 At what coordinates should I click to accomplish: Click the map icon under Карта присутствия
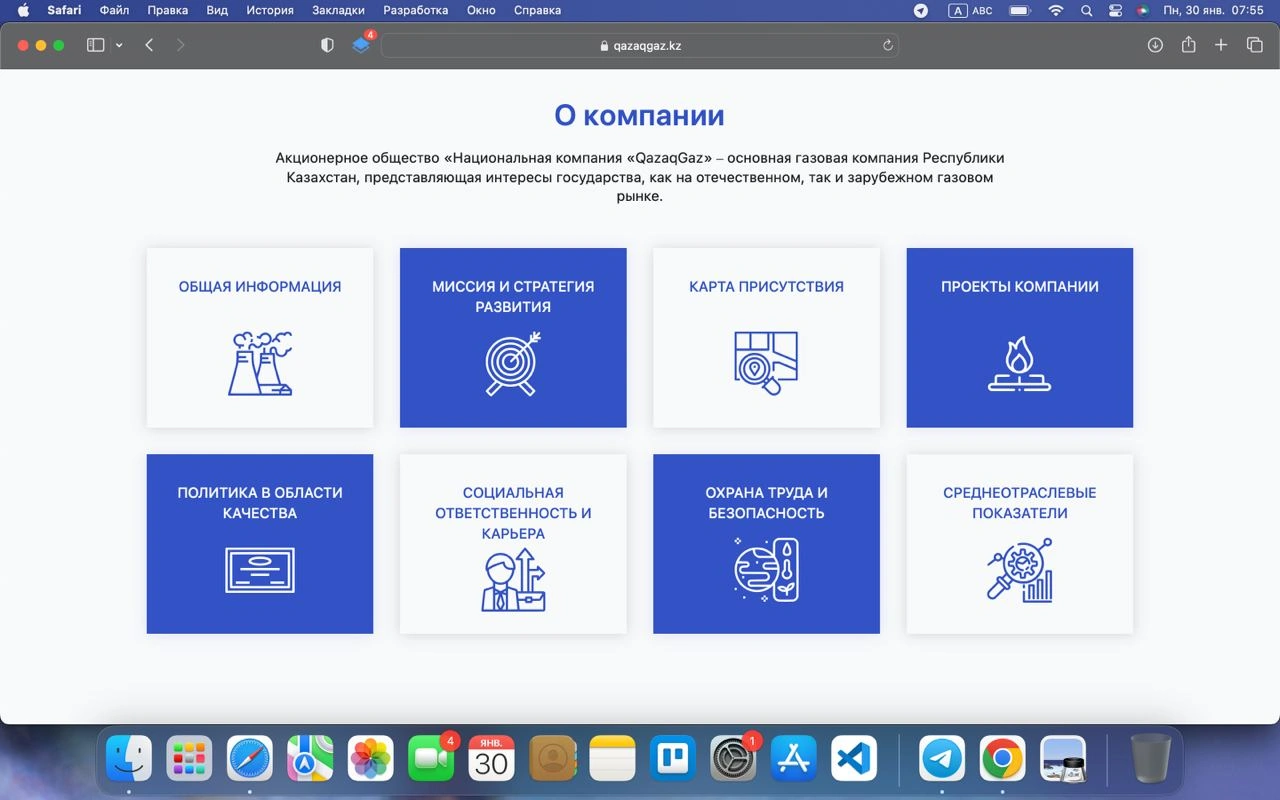tap(766, 363)
